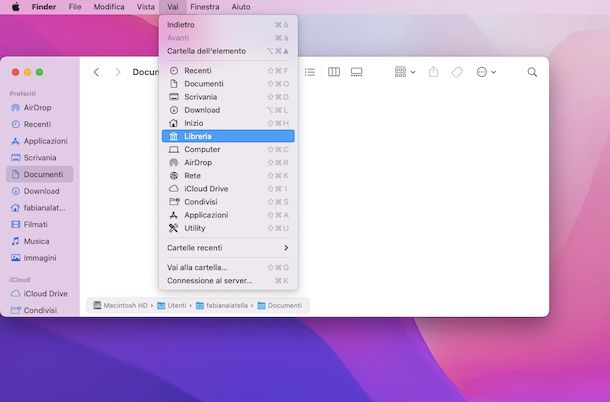
Task: Select Cartella dell'elemento menu entry
Action: (228, 51)
